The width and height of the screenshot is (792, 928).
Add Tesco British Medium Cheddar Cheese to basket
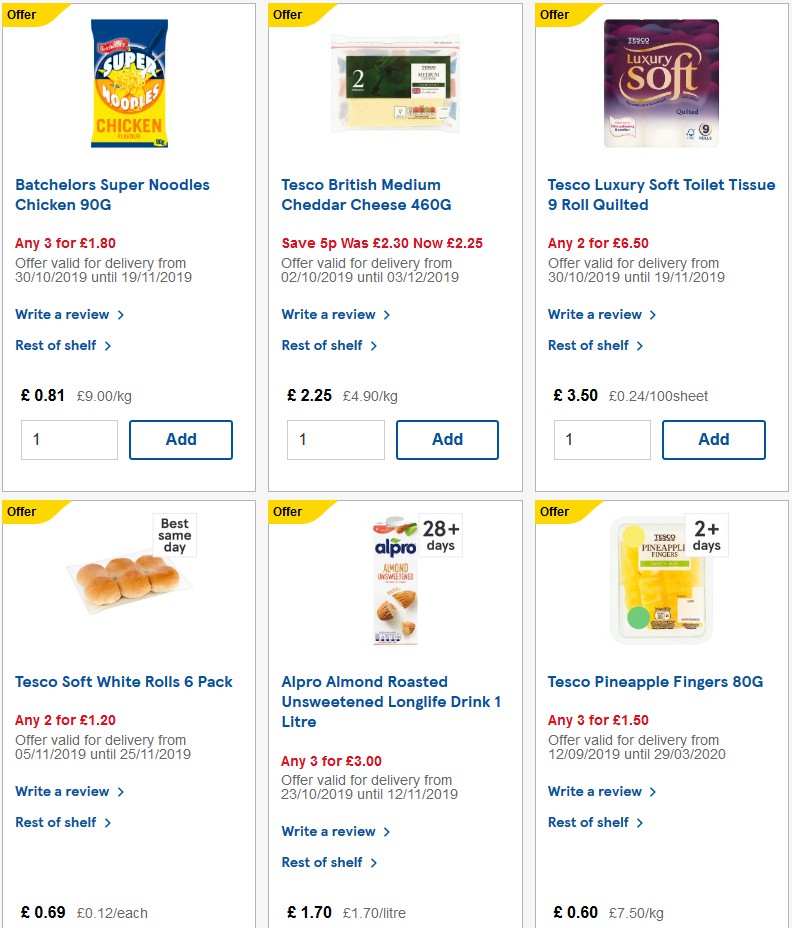447,439
